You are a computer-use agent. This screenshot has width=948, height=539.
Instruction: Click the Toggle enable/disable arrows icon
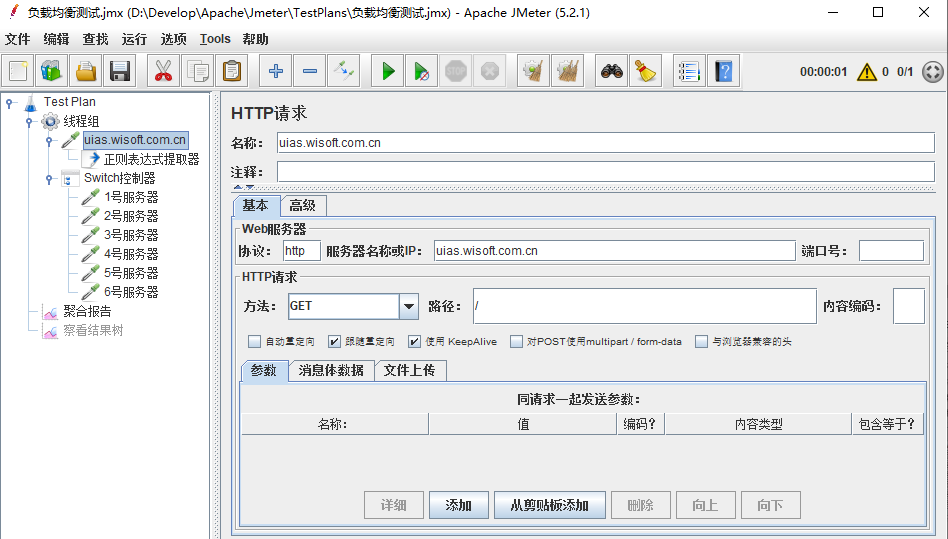[343, 71]
